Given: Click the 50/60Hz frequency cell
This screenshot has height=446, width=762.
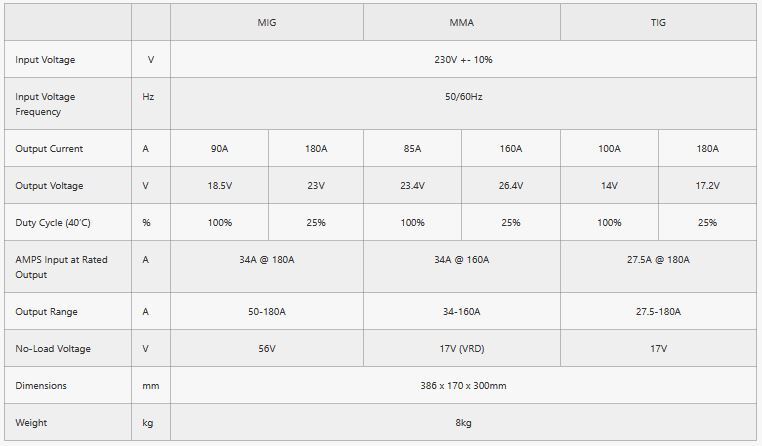Looking at the screenshot, I should [x=463, y=103].
